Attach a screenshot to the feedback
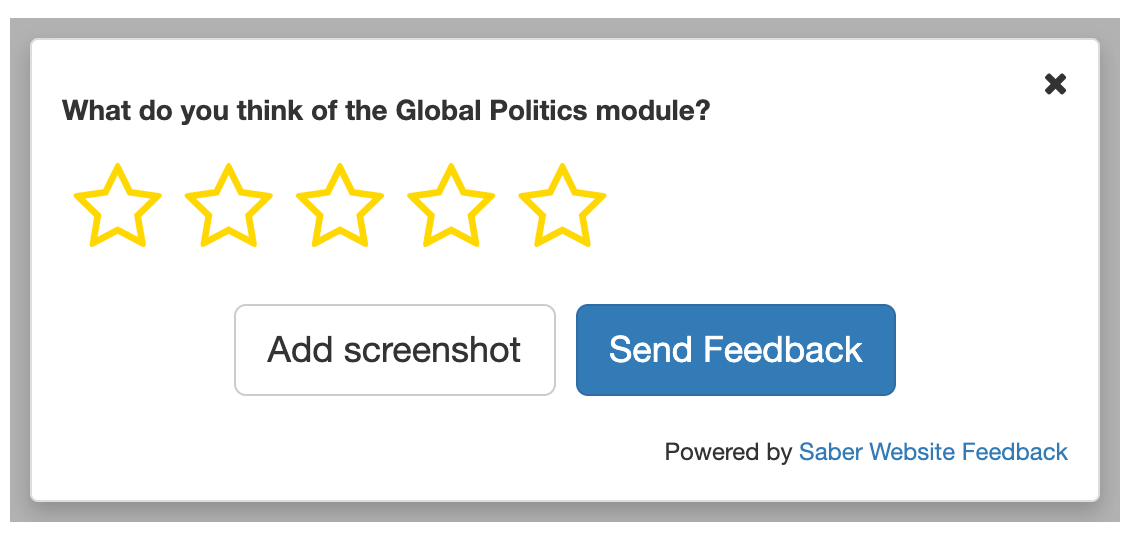 pos(394,350)
